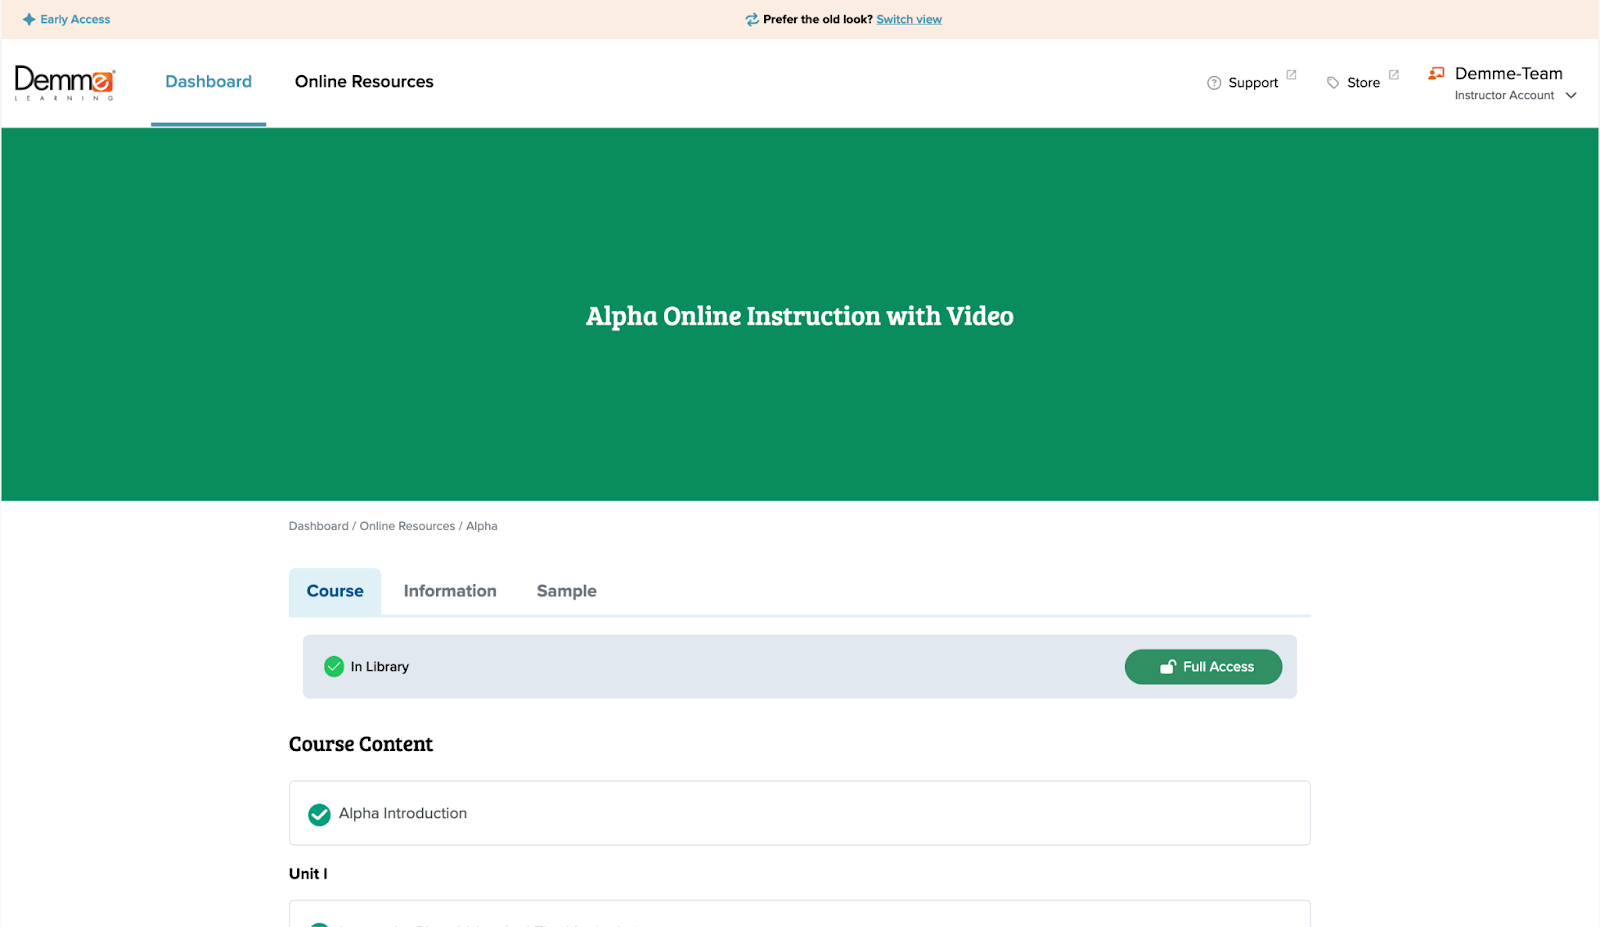Click the Demme Learning logo
Viewport: 1600px width, 927px height.
click(x=65, y=83)
